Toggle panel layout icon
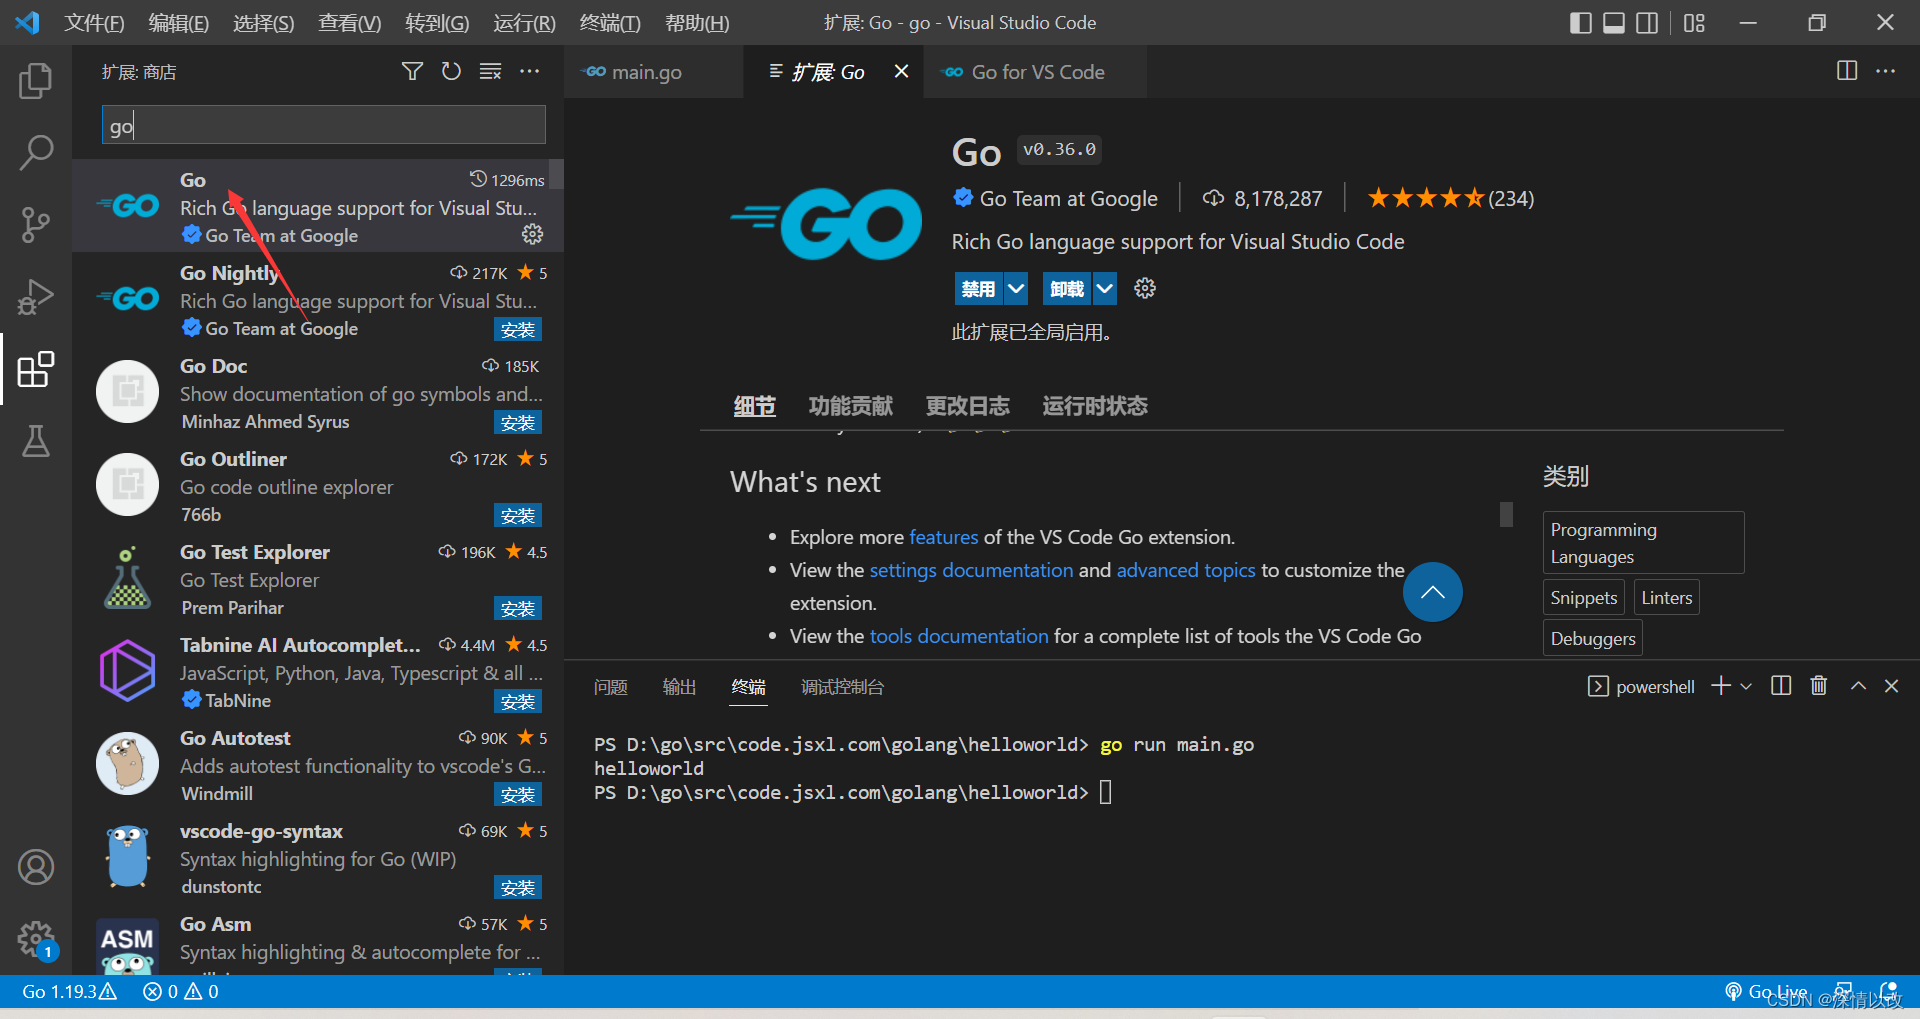The width and height of the screenshot is (1920, 1019). coord(1613,22)
